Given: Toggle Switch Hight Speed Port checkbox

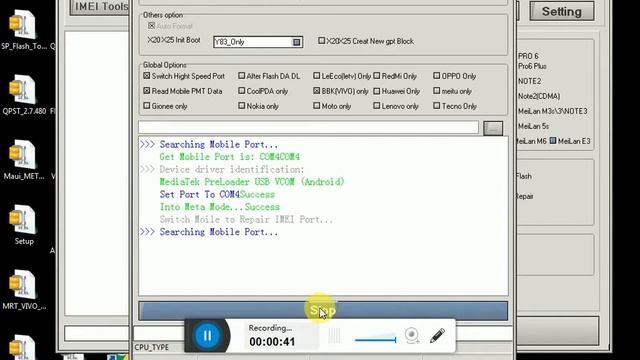Looking at the screenshot, I should click(147, 76).
